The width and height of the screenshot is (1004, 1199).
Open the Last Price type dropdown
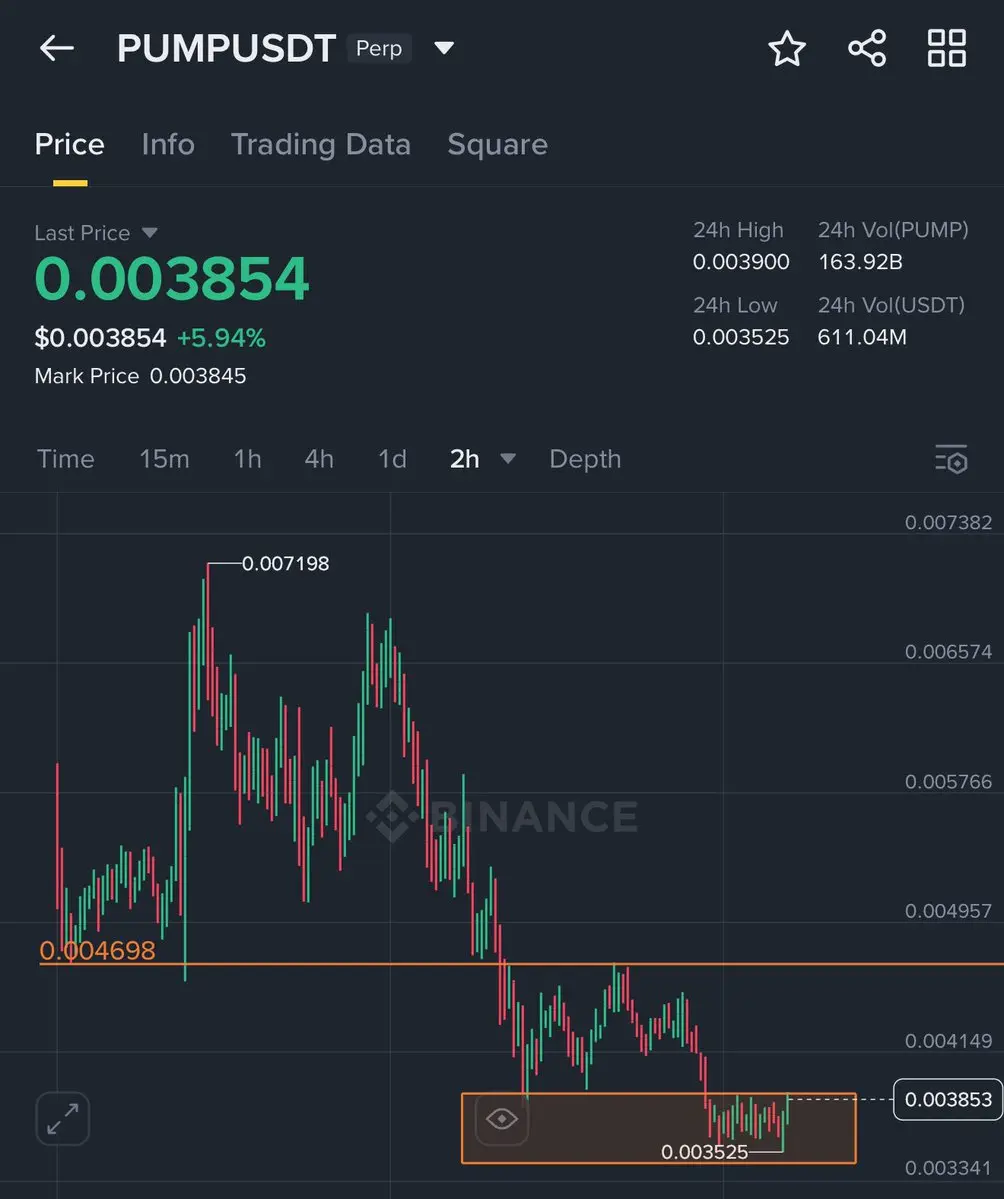150,232
